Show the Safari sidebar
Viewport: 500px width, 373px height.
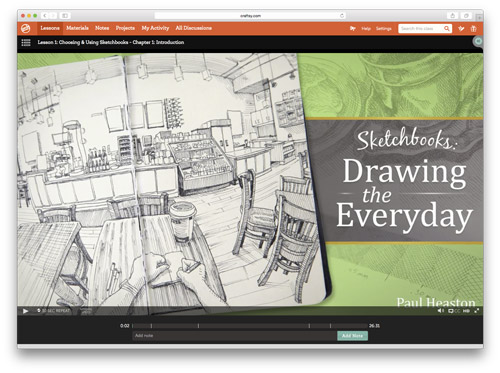click(x=65, y=15)
